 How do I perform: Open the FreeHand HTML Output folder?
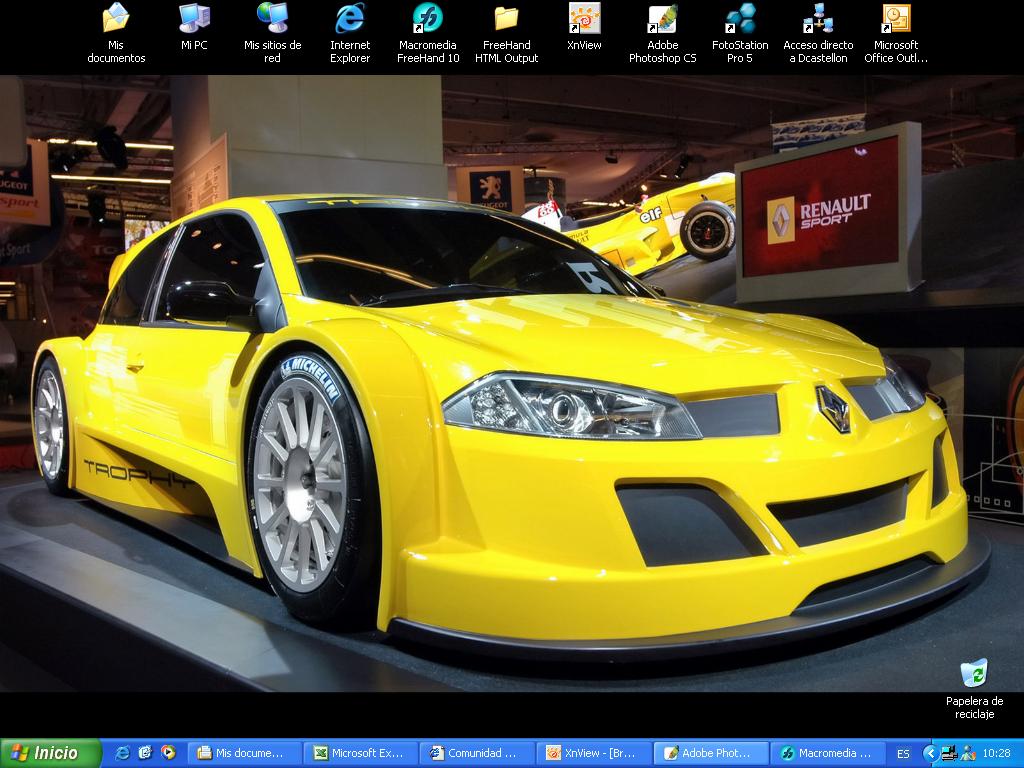tap(506, 20)
